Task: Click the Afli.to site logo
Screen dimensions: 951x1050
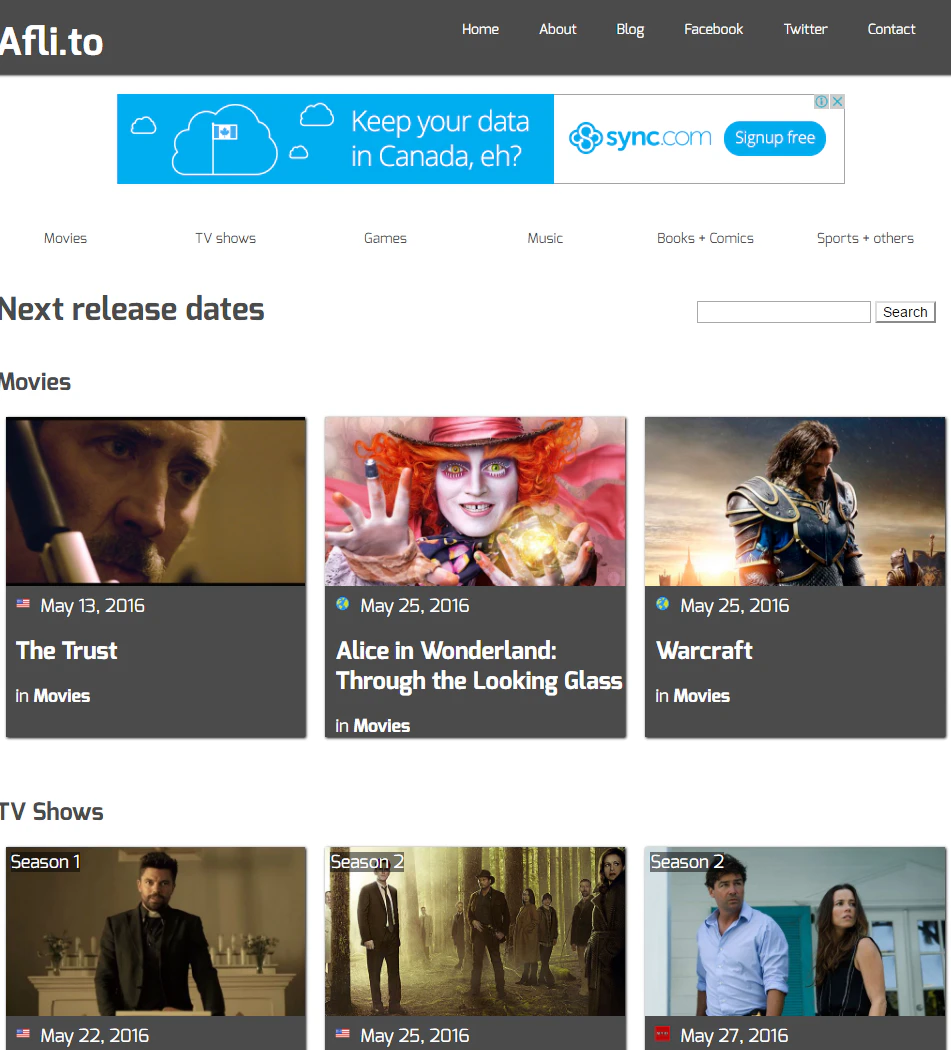Action: tap(51, 42)
